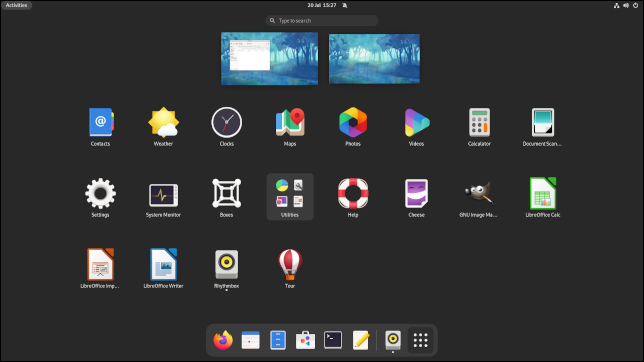
Task: Open Firefox from the dock
Action: tap(223, 340)
